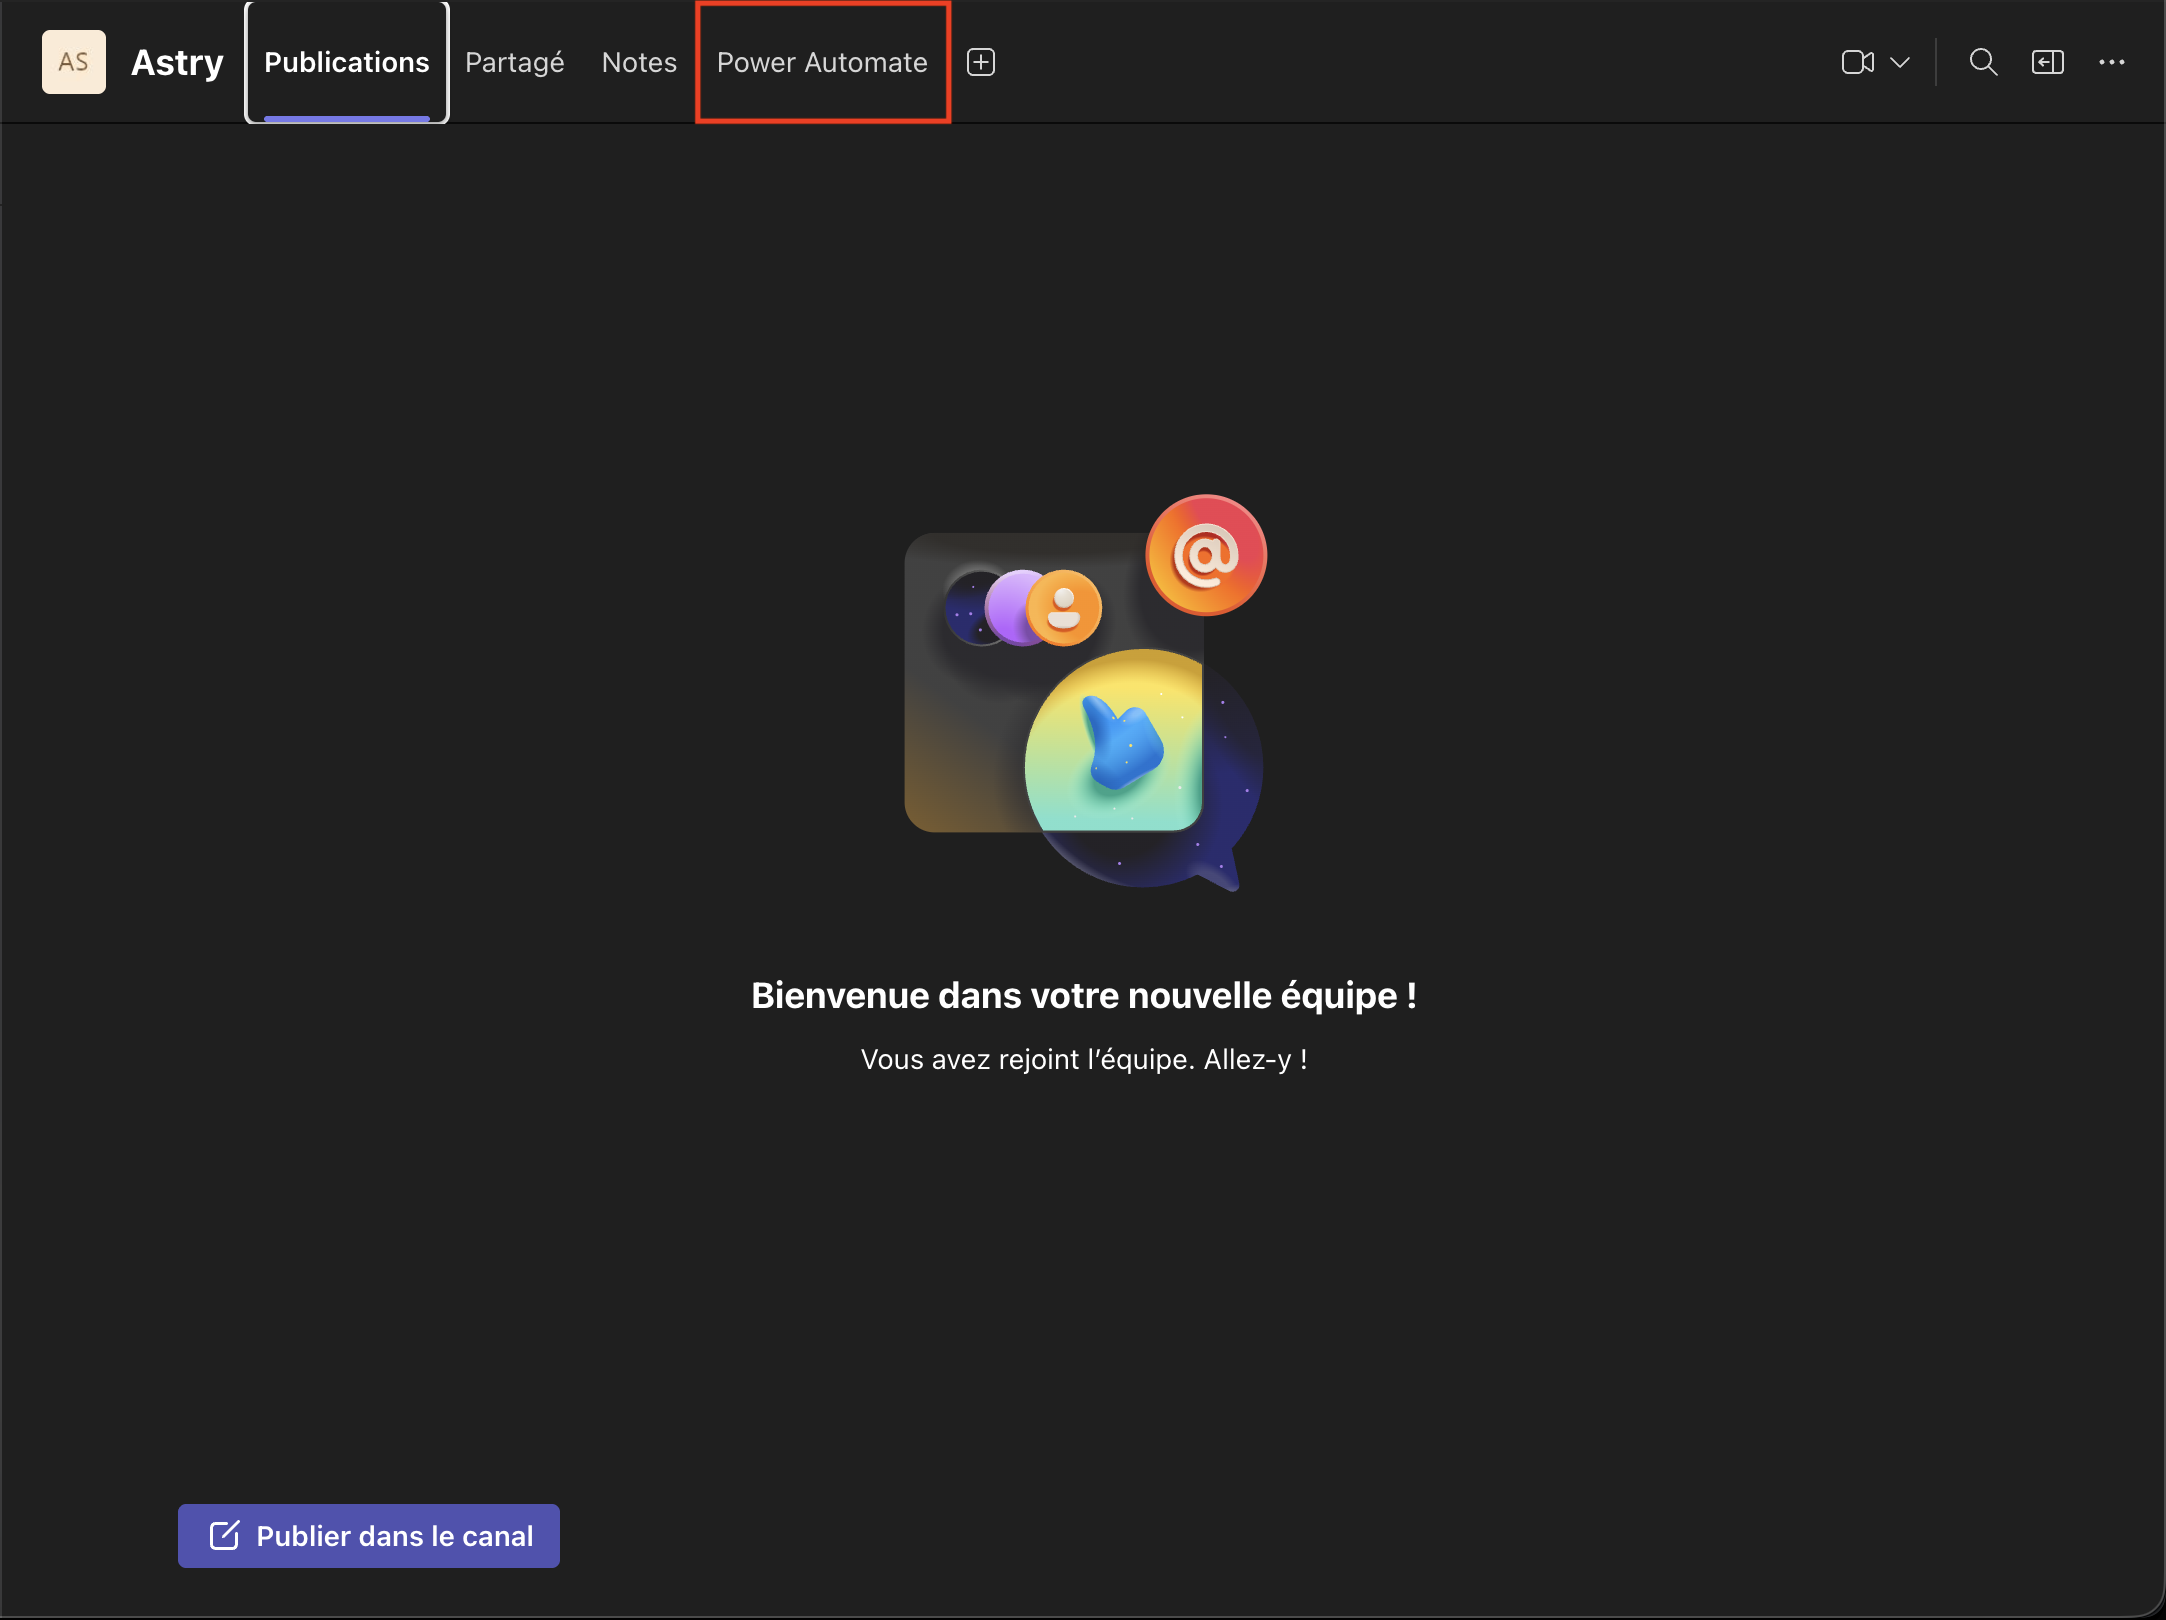2166x1620 pixels.
Task: Open more channel options with the ellipsis
Action: pyautogui.click(x=2113, y=61)
